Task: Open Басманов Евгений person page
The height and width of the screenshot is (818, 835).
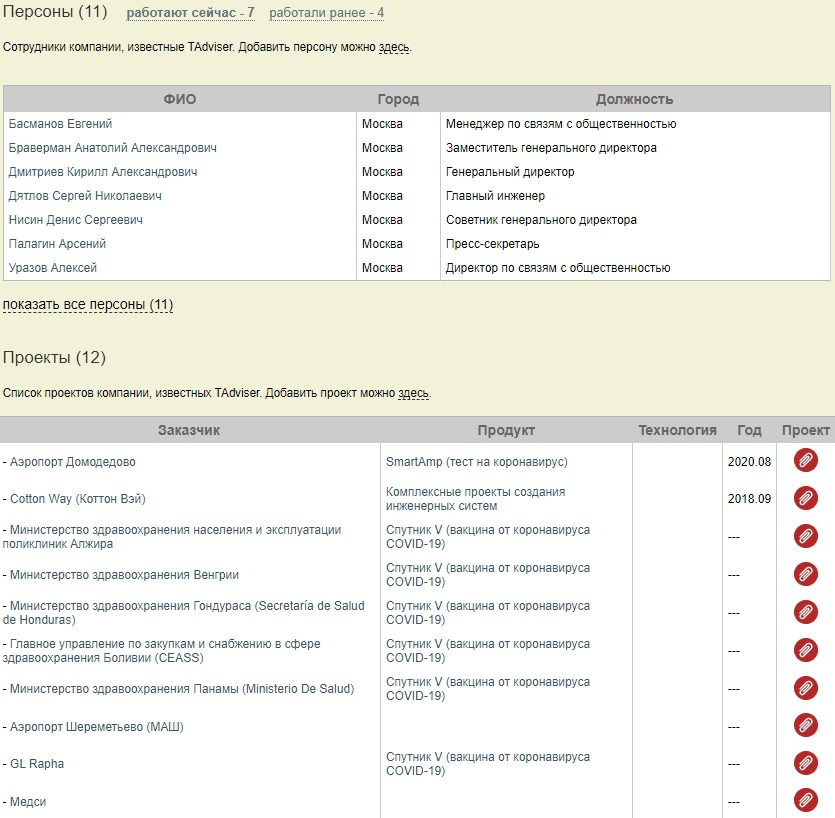Action: 60,124
